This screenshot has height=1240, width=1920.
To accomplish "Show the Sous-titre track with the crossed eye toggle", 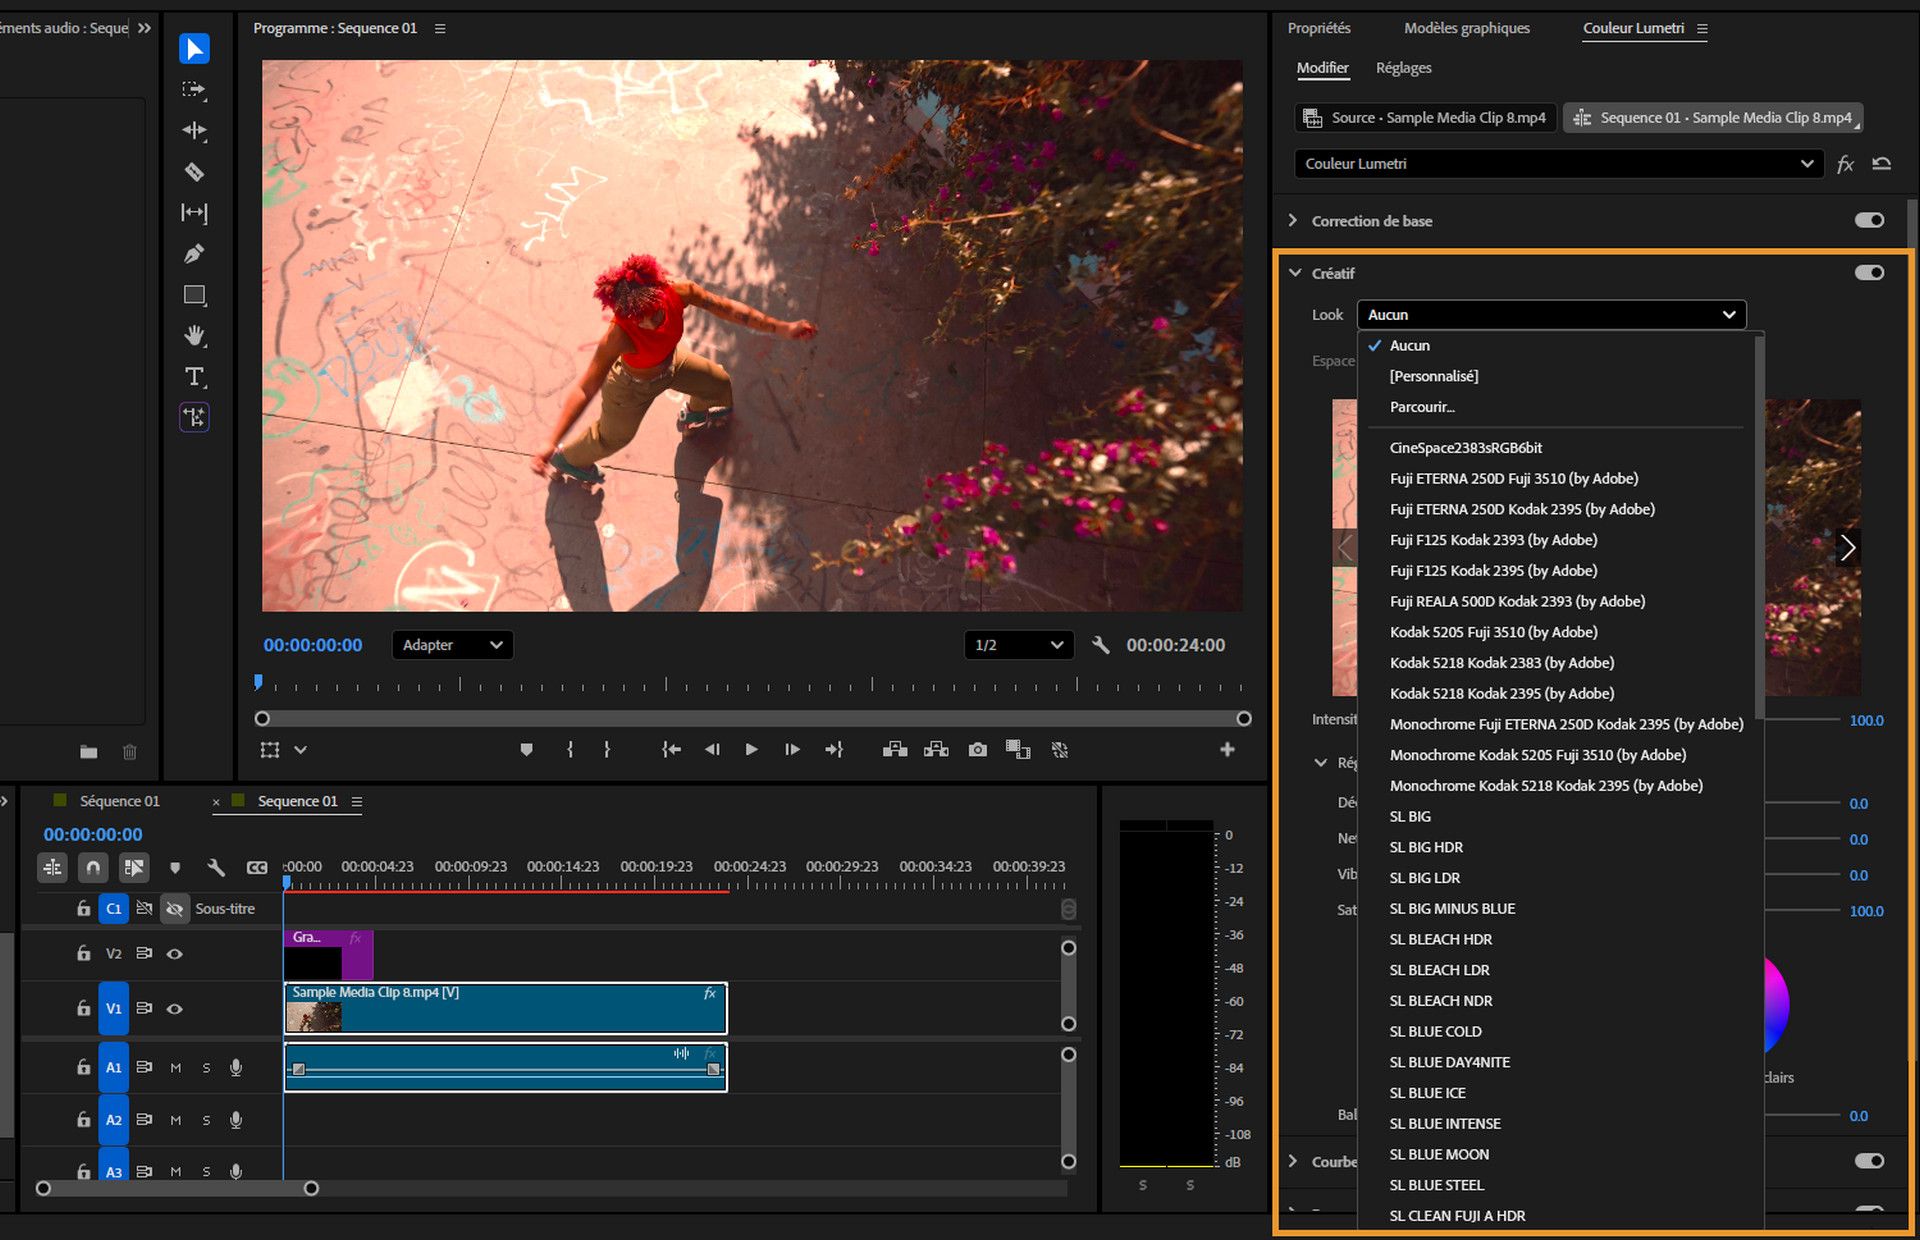I will (175, 908).
